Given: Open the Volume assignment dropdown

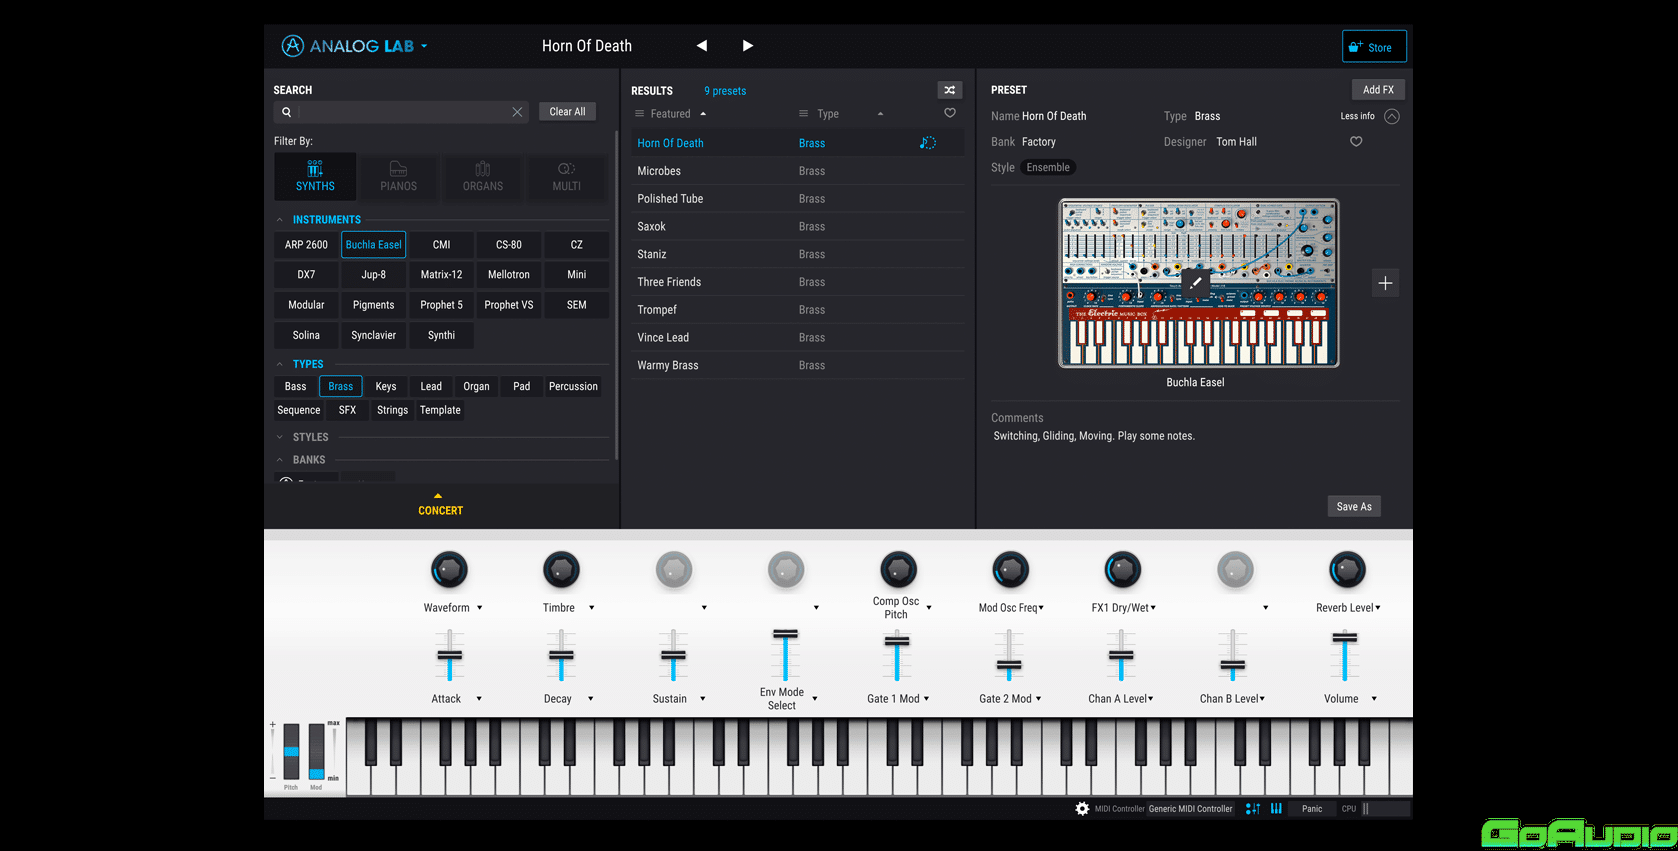Looking at the screenshot, I should [1374, 699].
